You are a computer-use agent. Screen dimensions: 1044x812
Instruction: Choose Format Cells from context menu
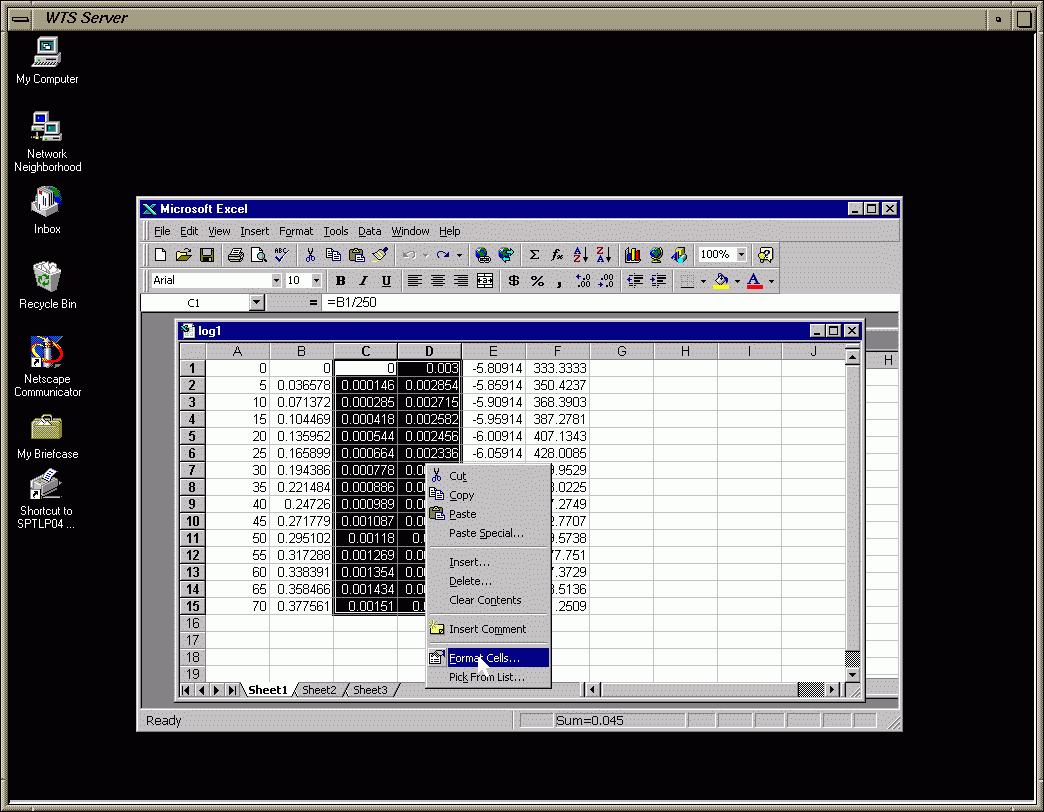(x=485, y=658)
